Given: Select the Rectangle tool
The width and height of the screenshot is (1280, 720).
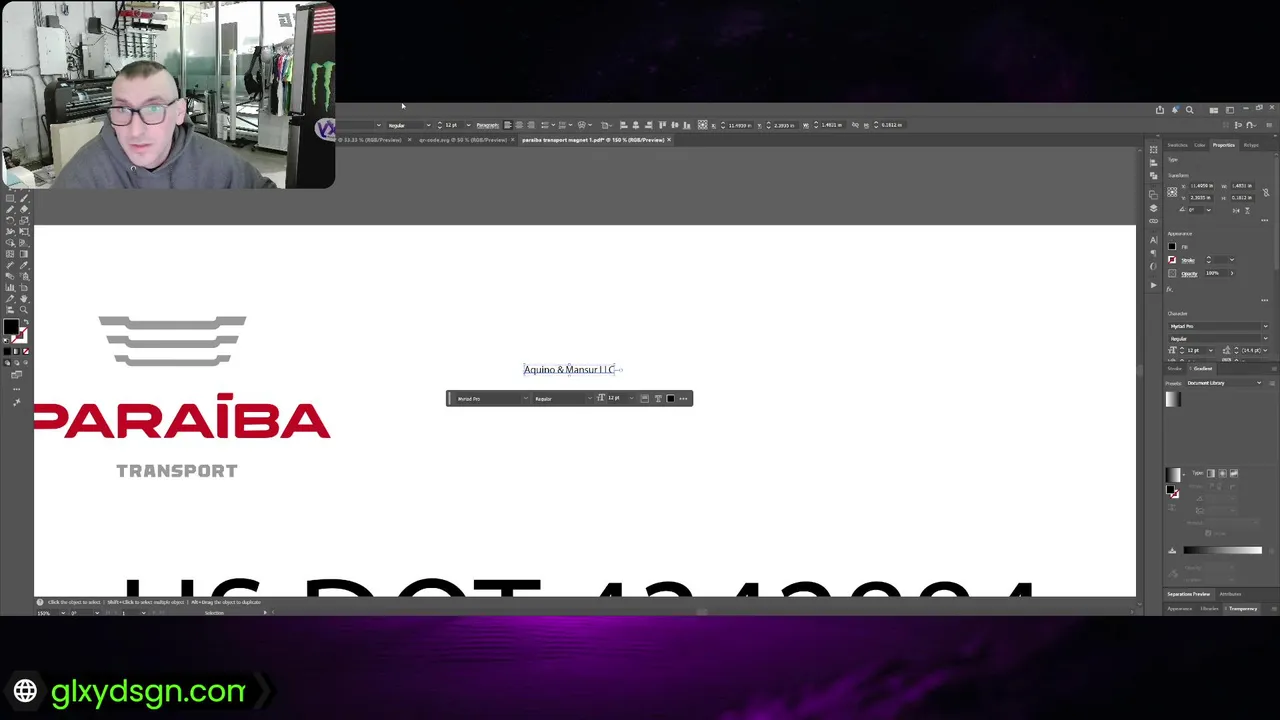Looking at the screenshot, I should 10,198.
